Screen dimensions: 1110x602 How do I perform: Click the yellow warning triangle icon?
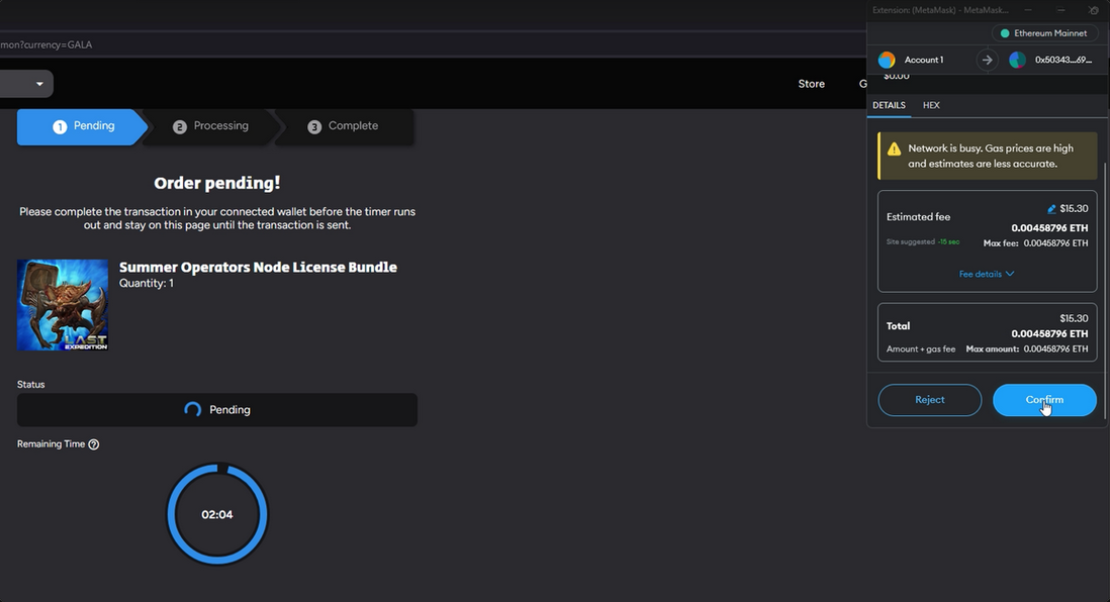coord(894,149)
